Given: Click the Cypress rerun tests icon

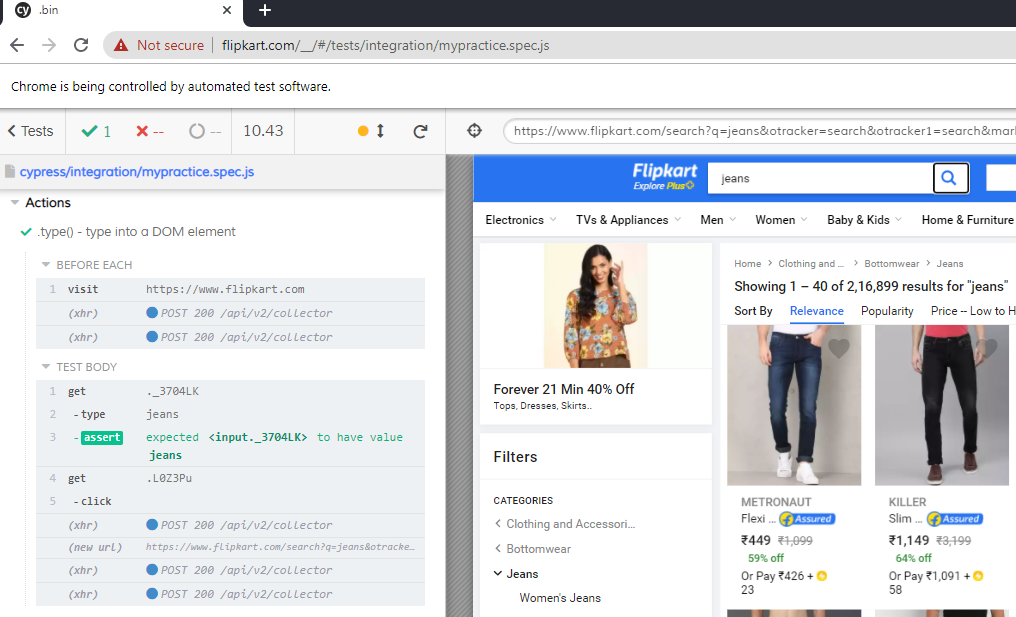Looking at the screenshot, I should coord(420,131).
